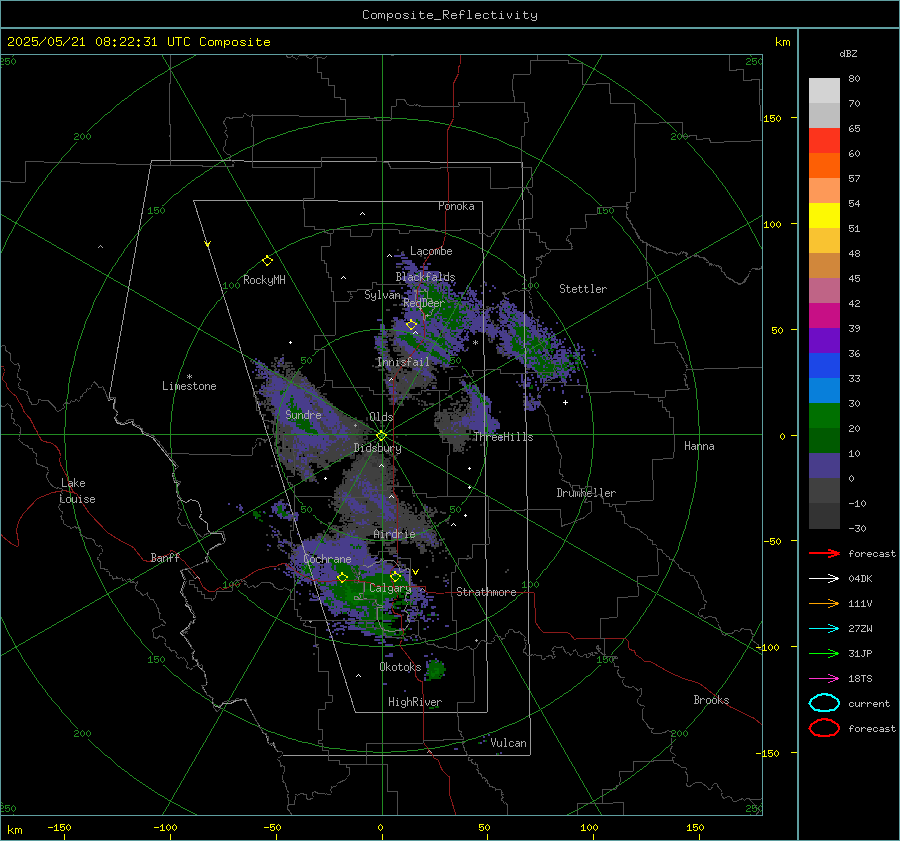Click the Didsbury label
This screenshot has width=900, height=841.
click(x=377, y=448)
